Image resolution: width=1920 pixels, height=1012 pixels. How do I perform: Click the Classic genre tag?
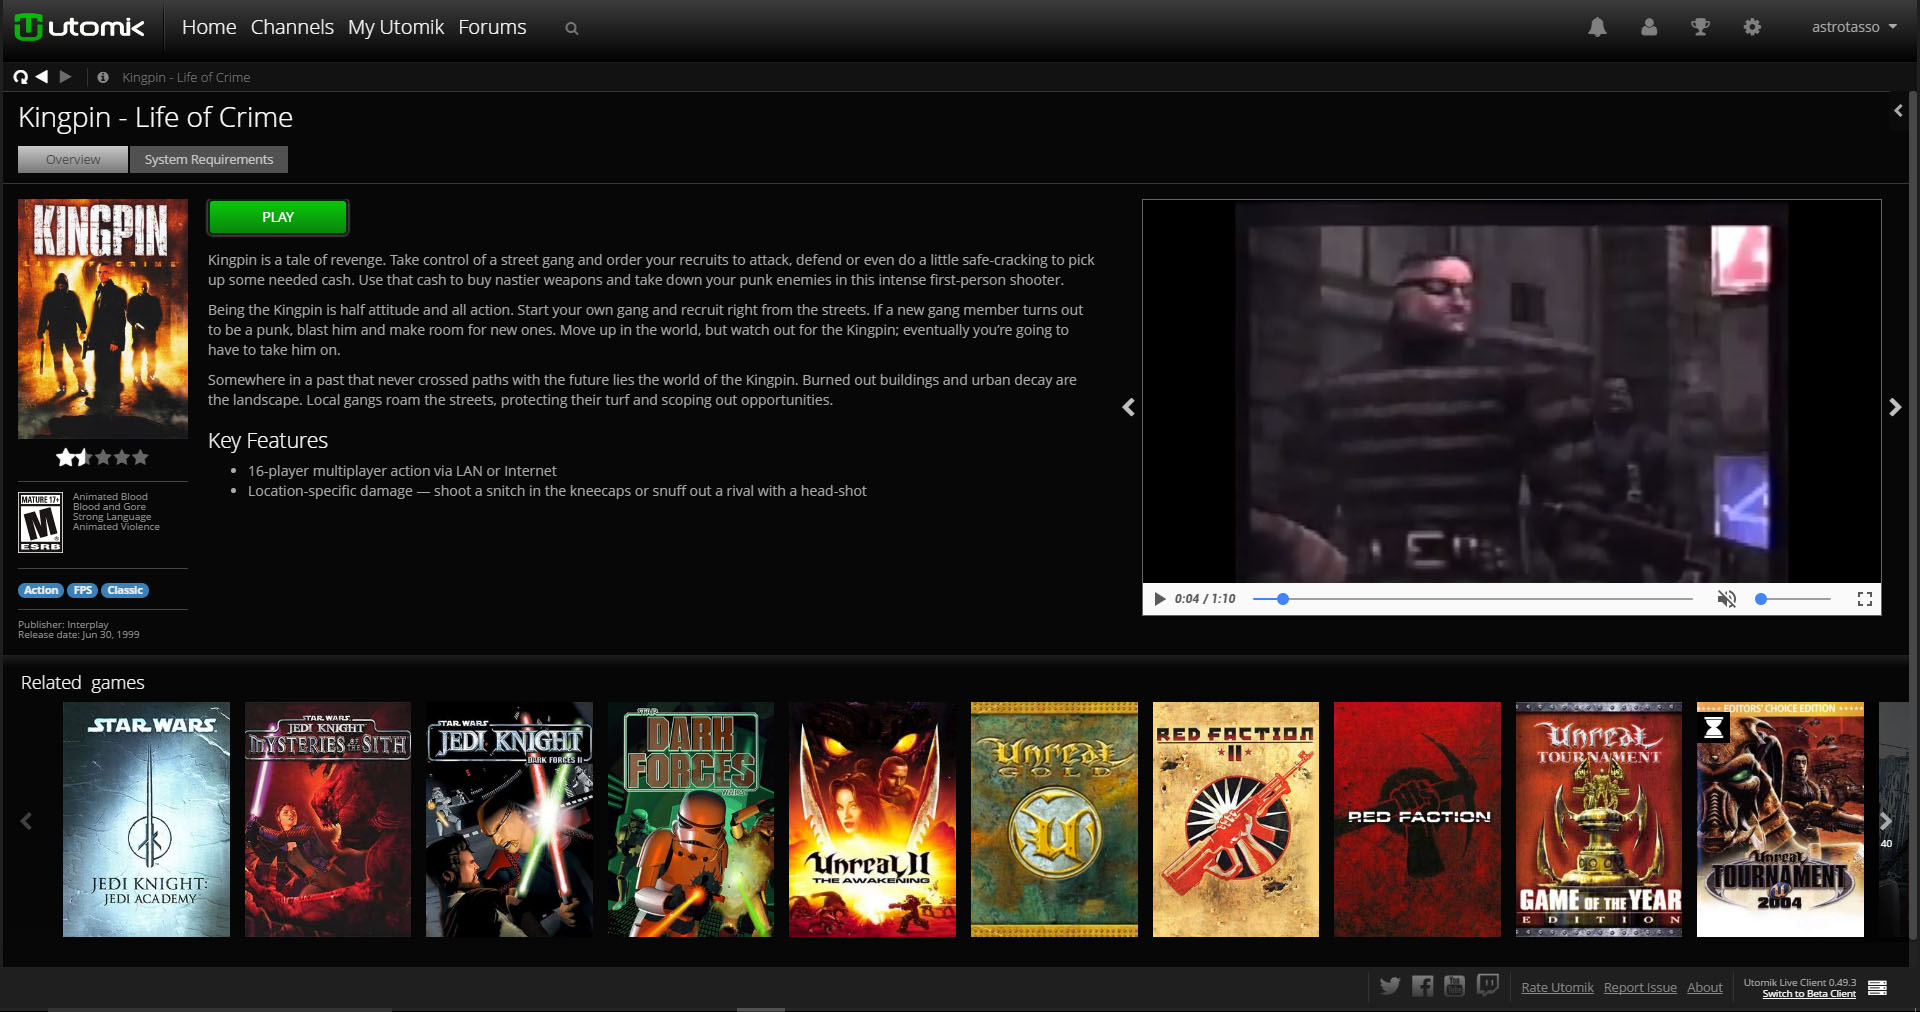click(125, 590)
